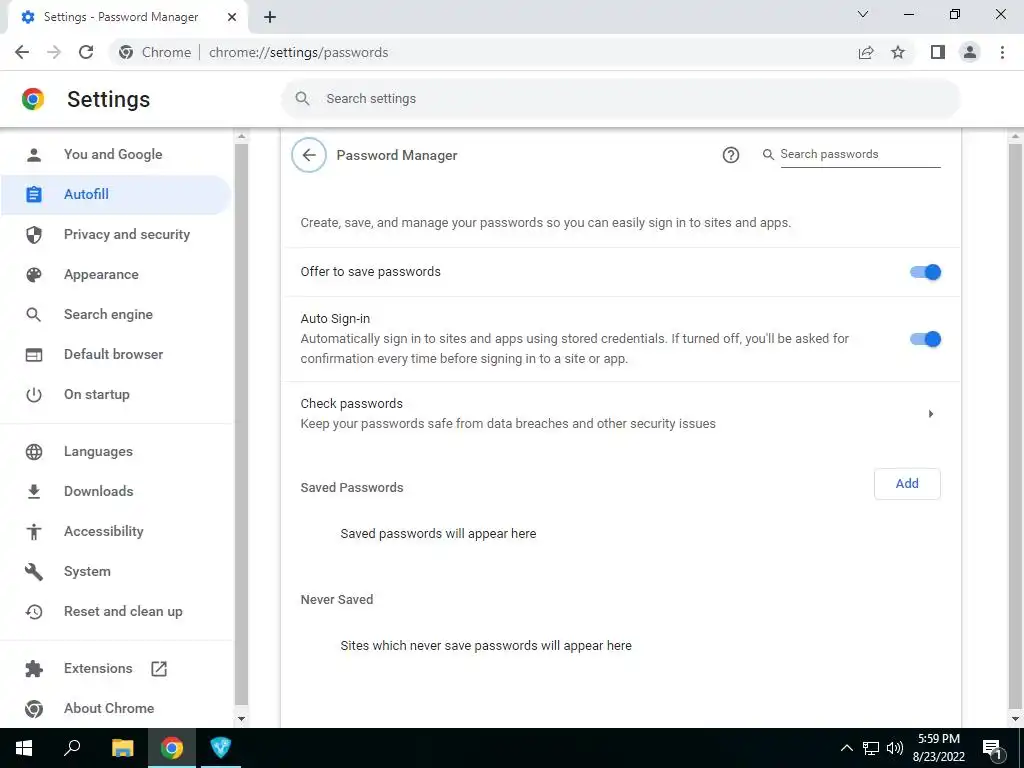Open On startup settings

tap(116, 394)
